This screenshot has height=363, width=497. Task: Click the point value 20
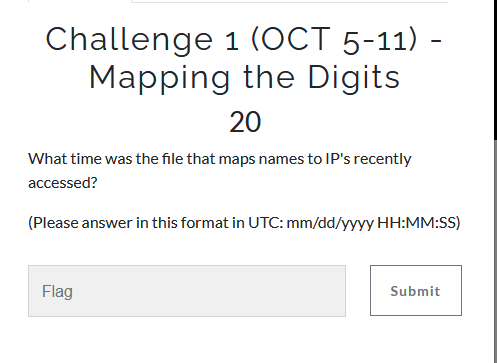click(245, 122)
